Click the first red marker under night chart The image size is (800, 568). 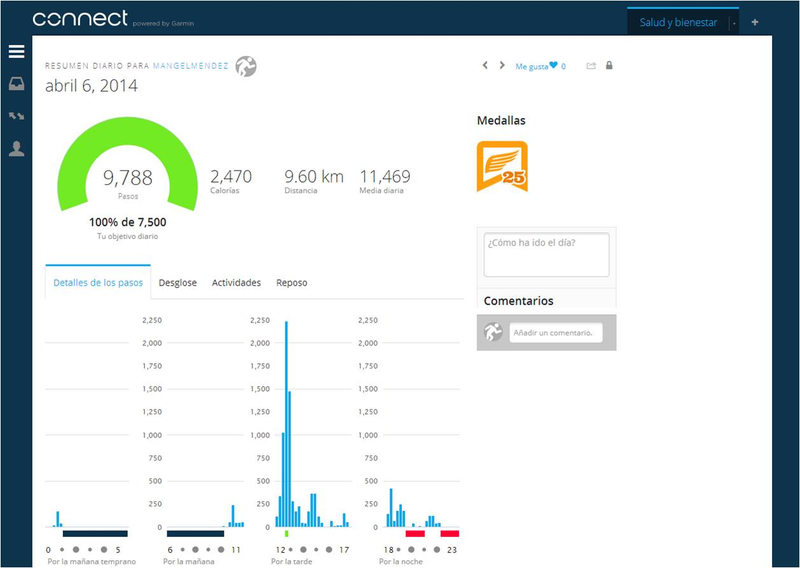[x=415, y=533]
